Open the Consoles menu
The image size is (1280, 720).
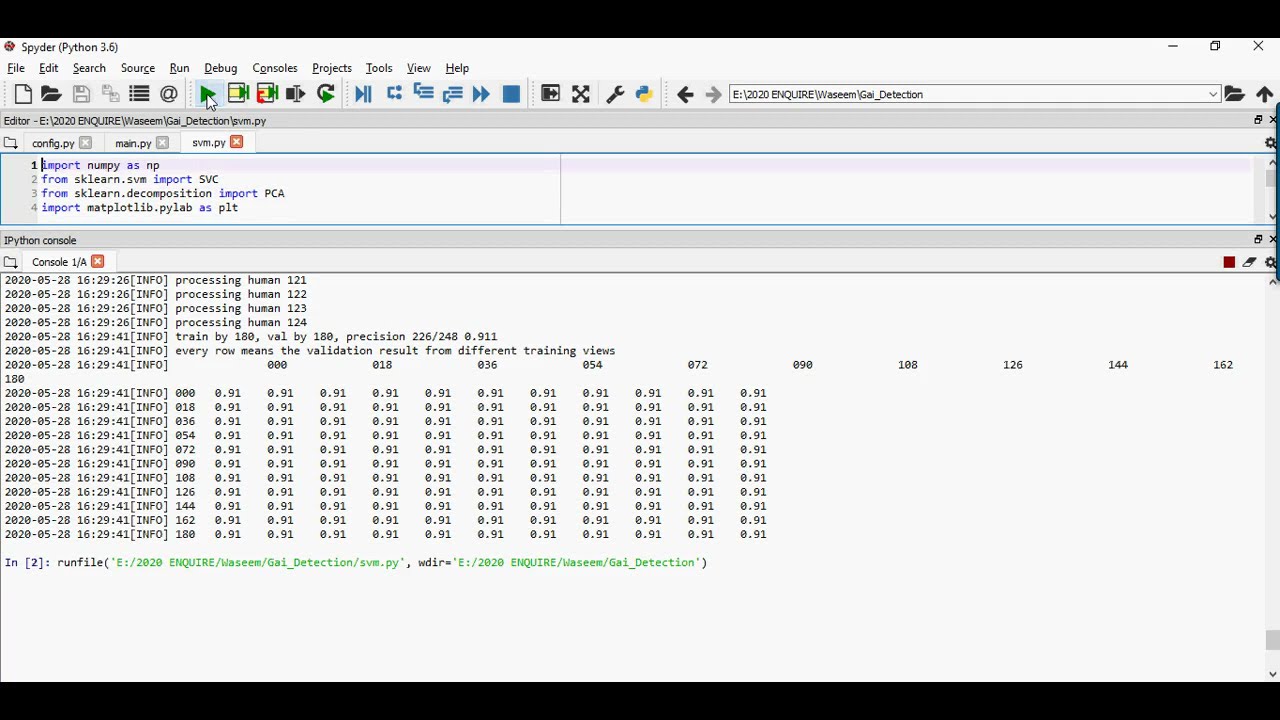click(275, 68)
